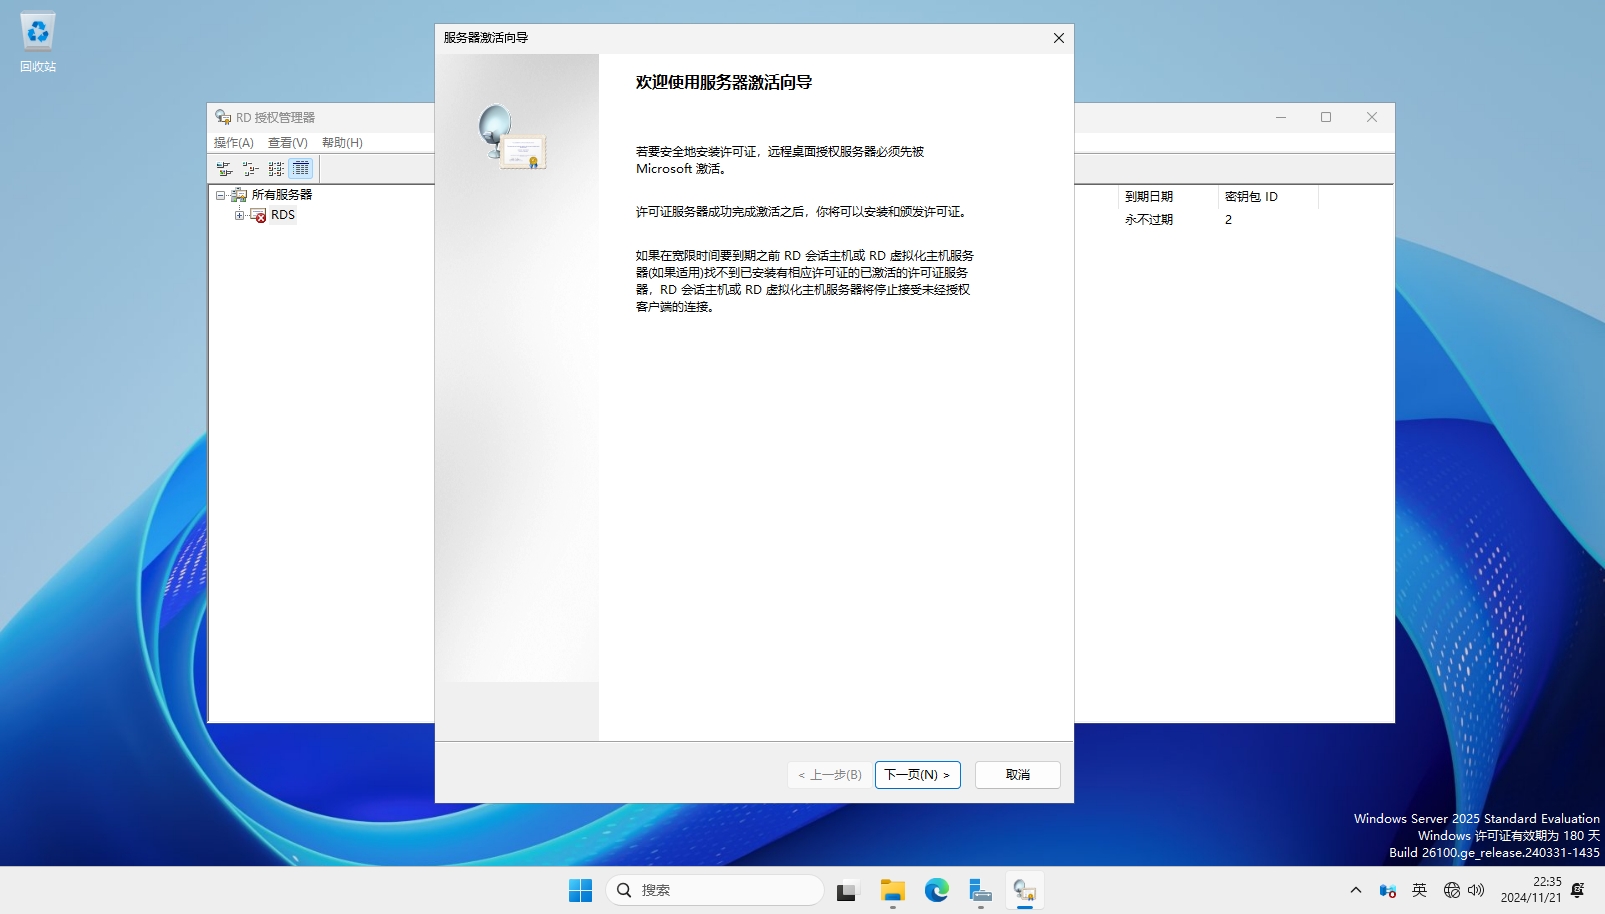Open Server Manager from the taskbar
1605x914 pixels.
(x=980, y=890)
